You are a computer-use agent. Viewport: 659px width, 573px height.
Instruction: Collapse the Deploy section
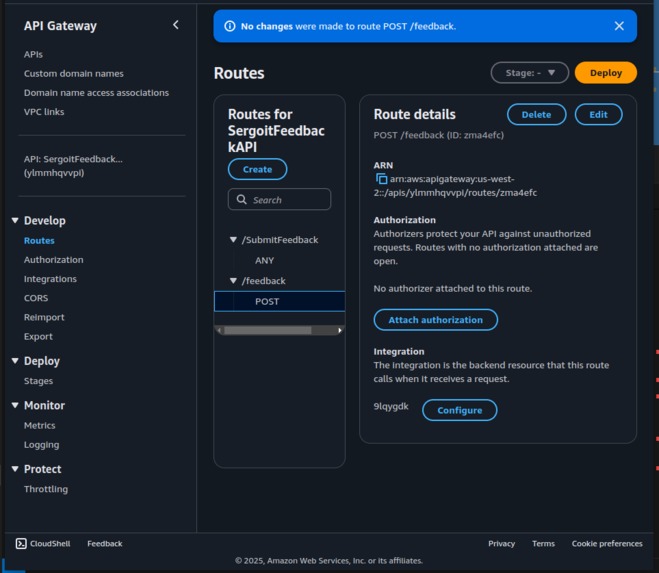[x=15, y=361]
